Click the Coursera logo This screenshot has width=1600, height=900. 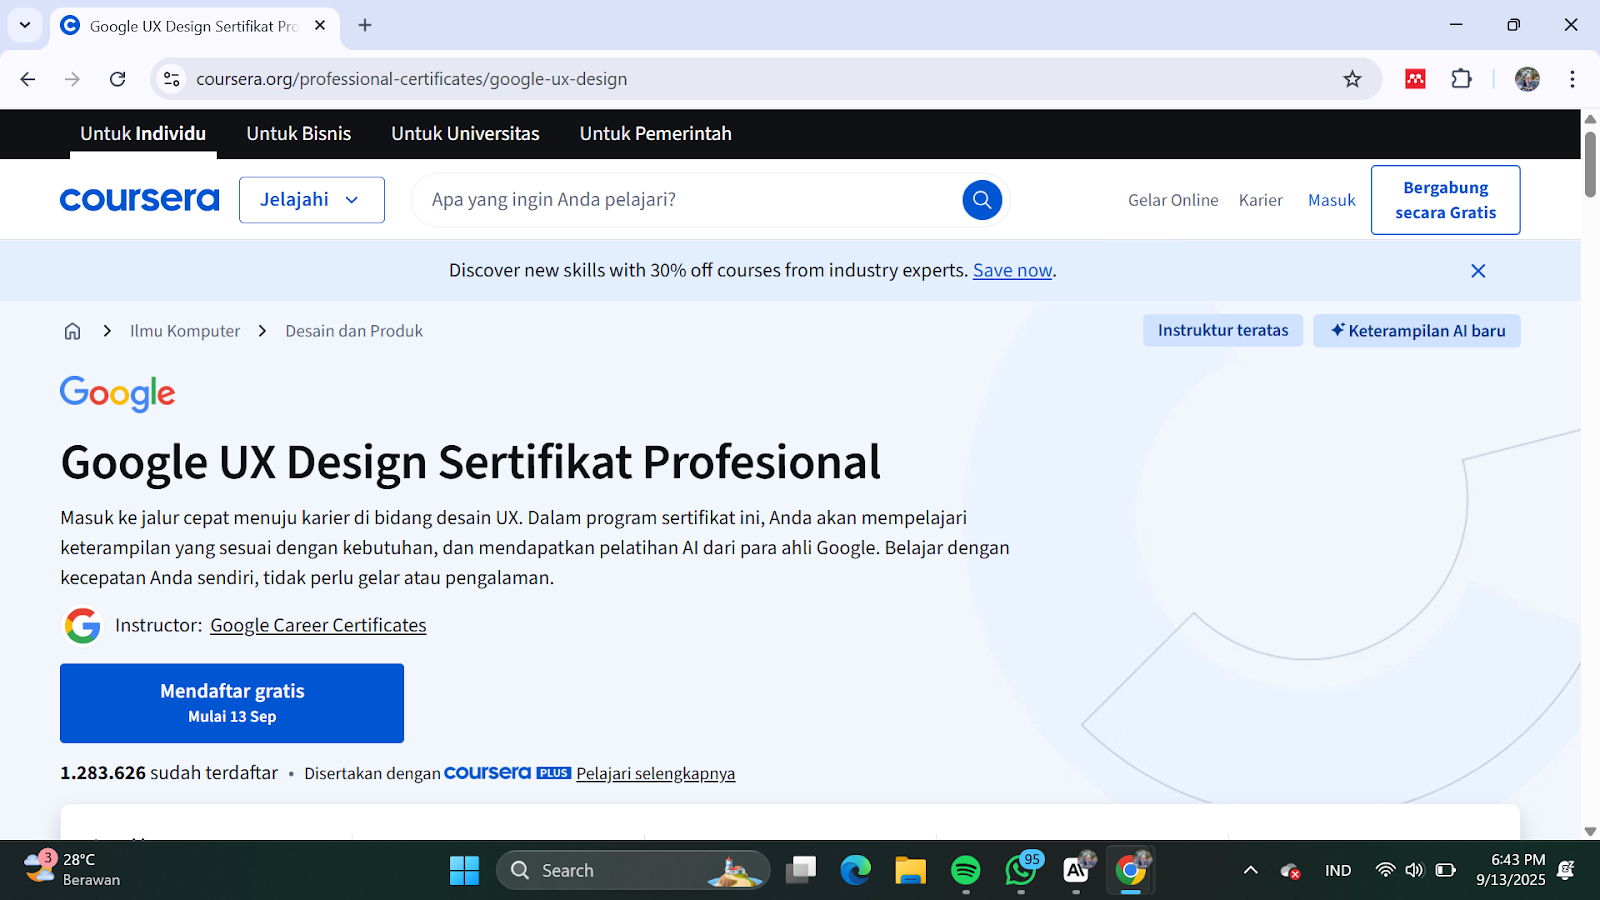[x=139, y=200]
